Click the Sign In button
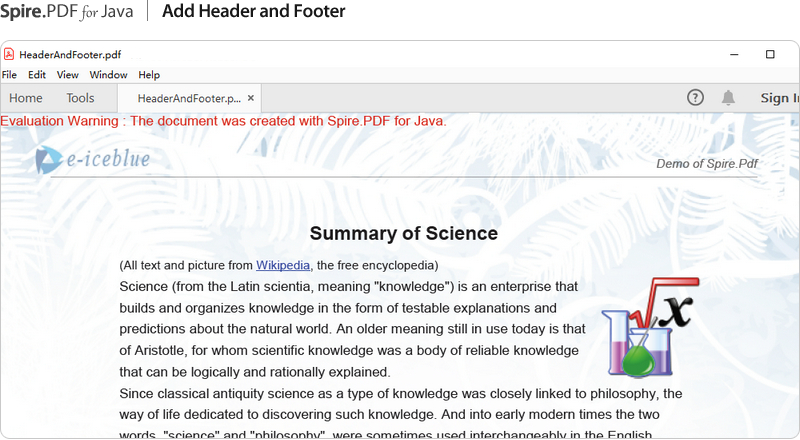The width and height of the screenshot is (800, 440). coord(779,98)
